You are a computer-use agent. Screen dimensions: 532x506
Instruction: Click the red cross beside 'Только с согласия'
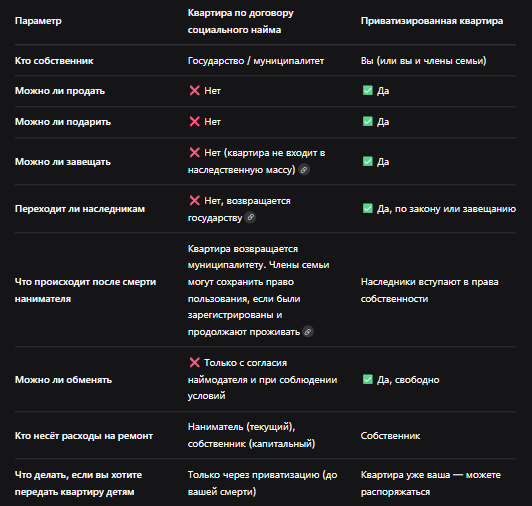click(194, 362)
